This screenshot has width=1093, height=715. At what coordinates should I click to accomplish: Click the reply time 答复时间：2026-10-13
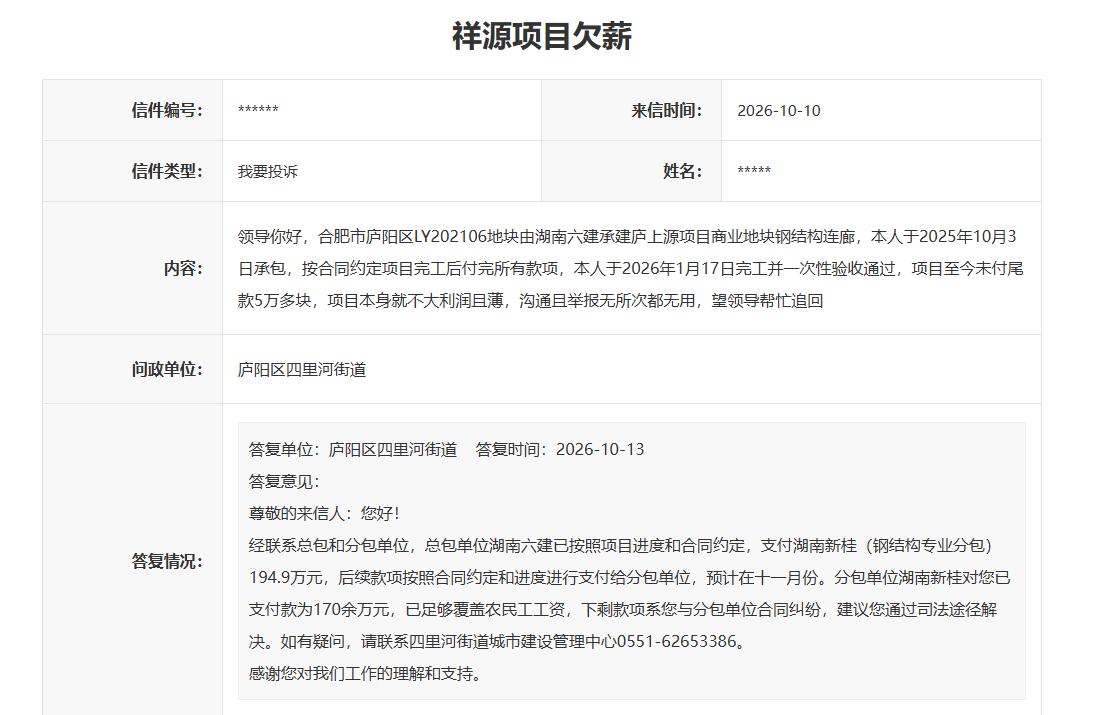click(560, 449)
